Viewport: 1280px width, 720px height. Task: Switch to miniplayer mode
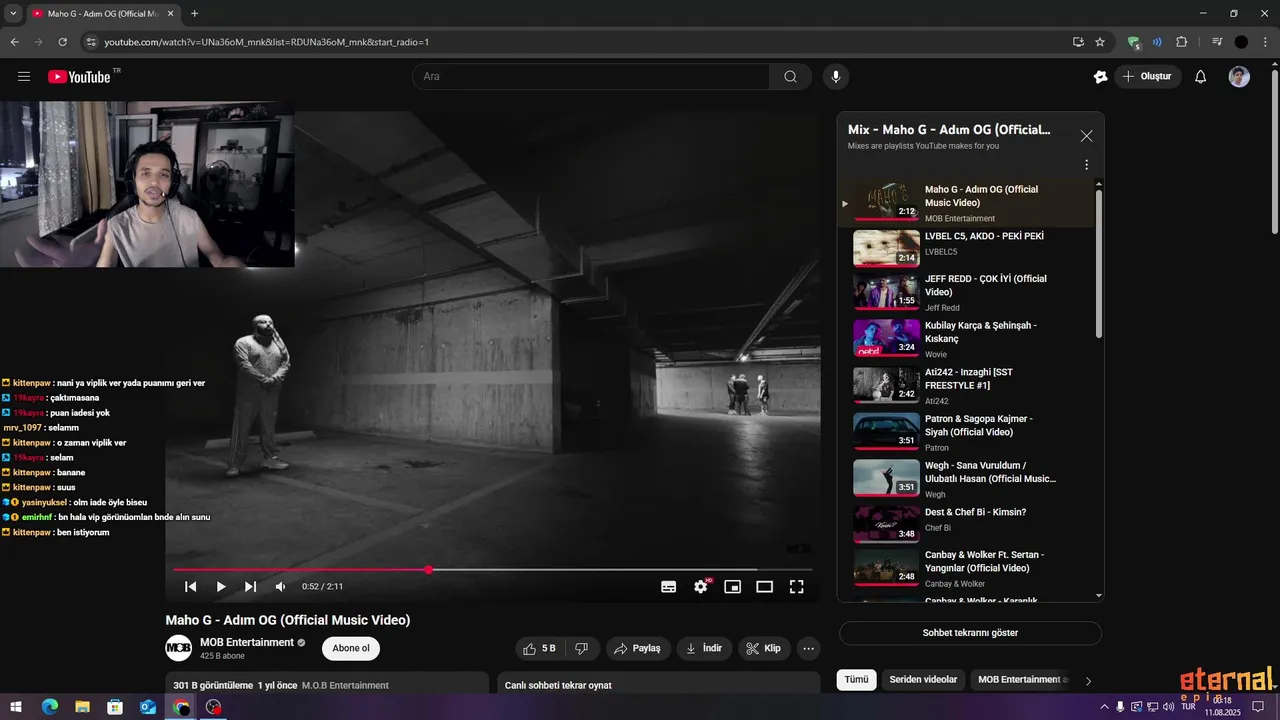pyautogui.click(x=733, y=587)
